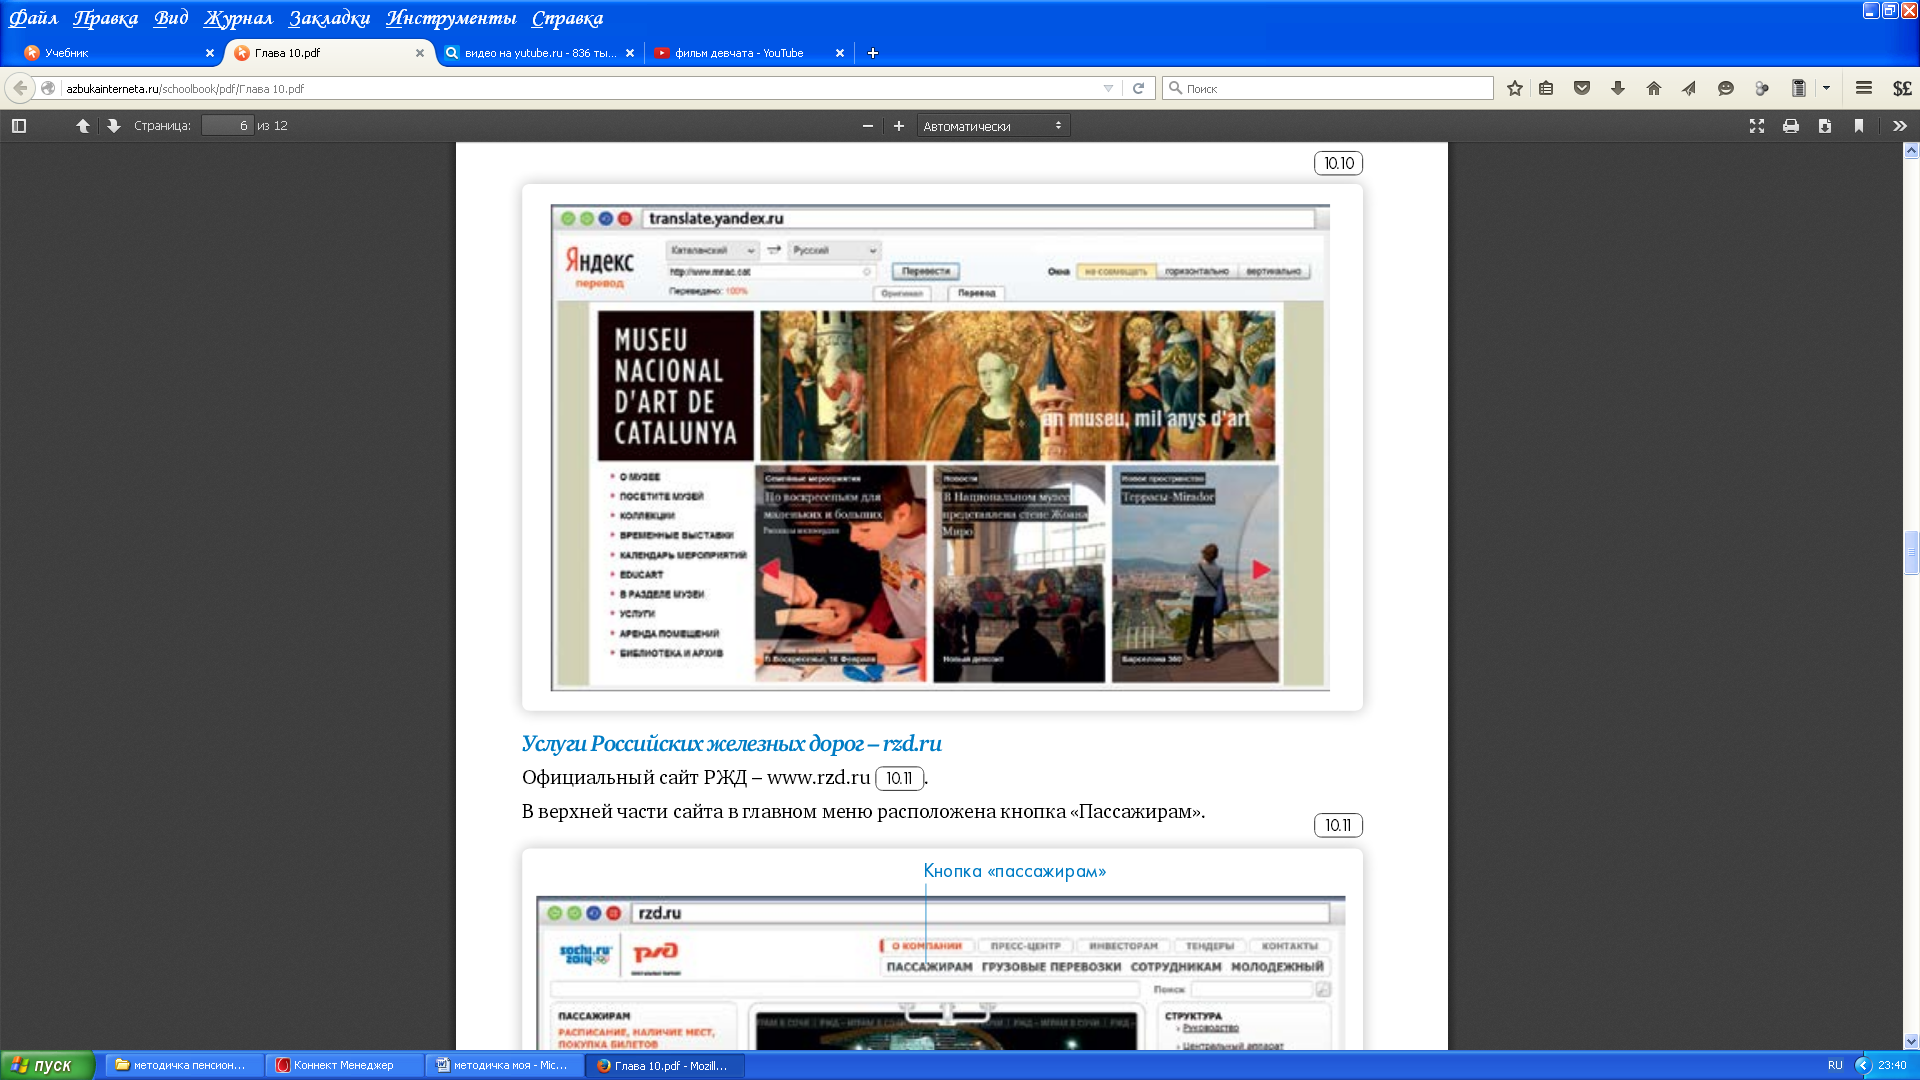Save page to Pocket
Viewport: 1920px width, 1080px height.
tap(1582, 88)
